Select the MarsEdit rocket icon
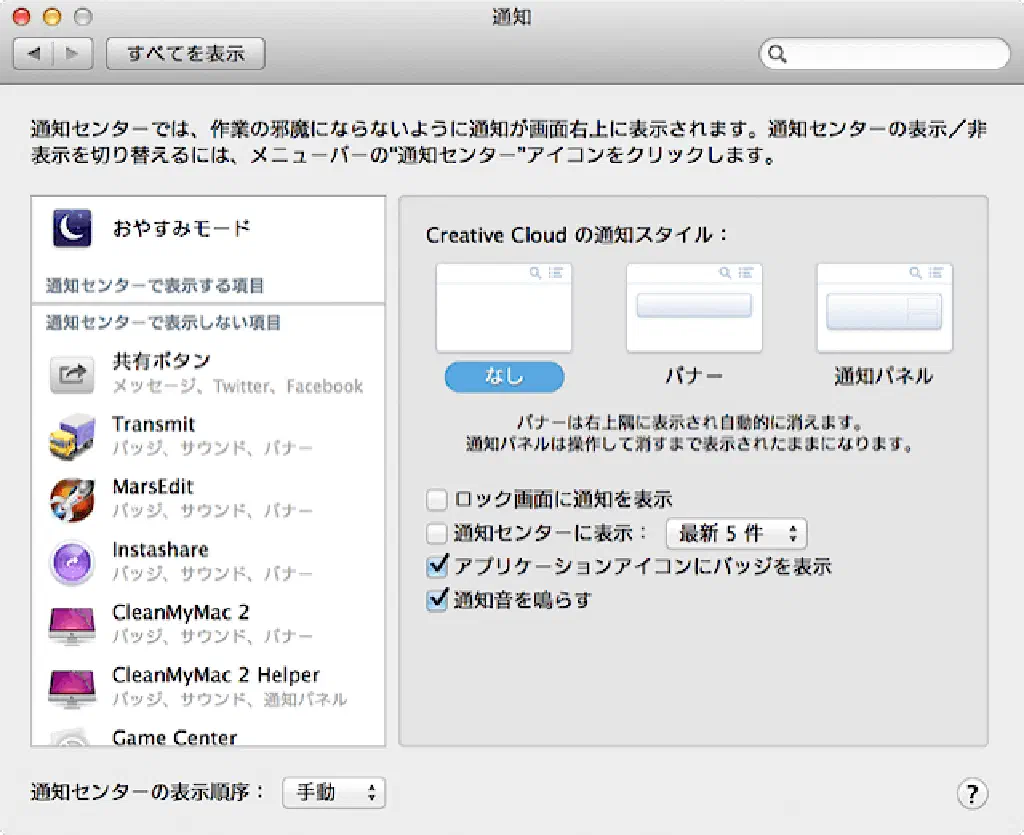Screen dimensions: 1024x835 click(x=72, y=499)
